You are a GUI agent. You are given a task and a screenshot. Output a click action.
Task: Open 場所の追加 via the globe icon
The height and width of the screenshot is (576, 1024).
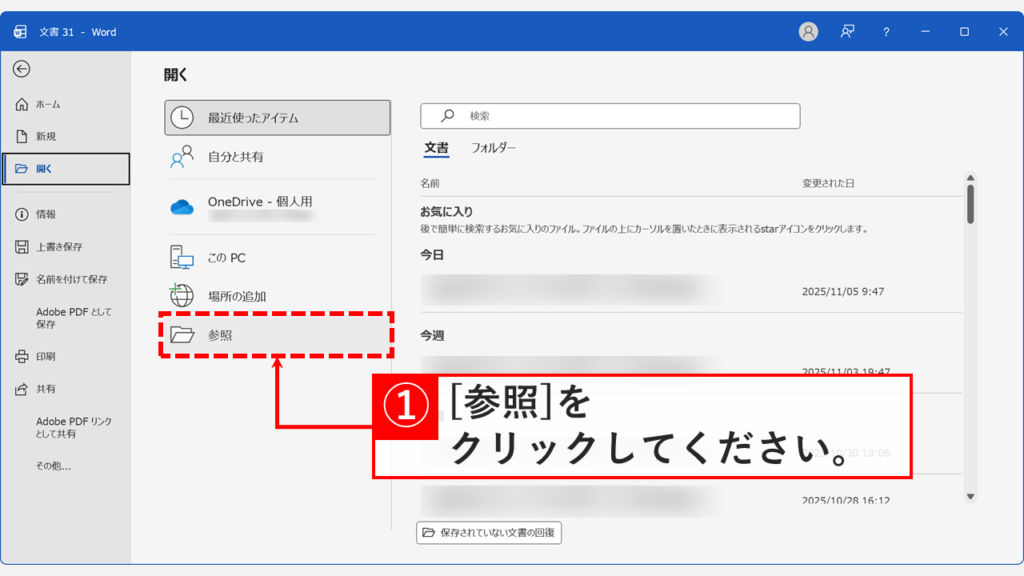[x=182, y=296]
